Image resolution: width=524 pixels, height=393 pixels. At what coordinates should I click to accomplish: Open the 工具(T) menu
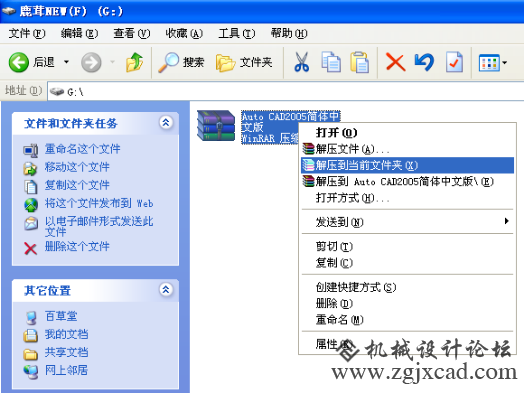[237, 33]
